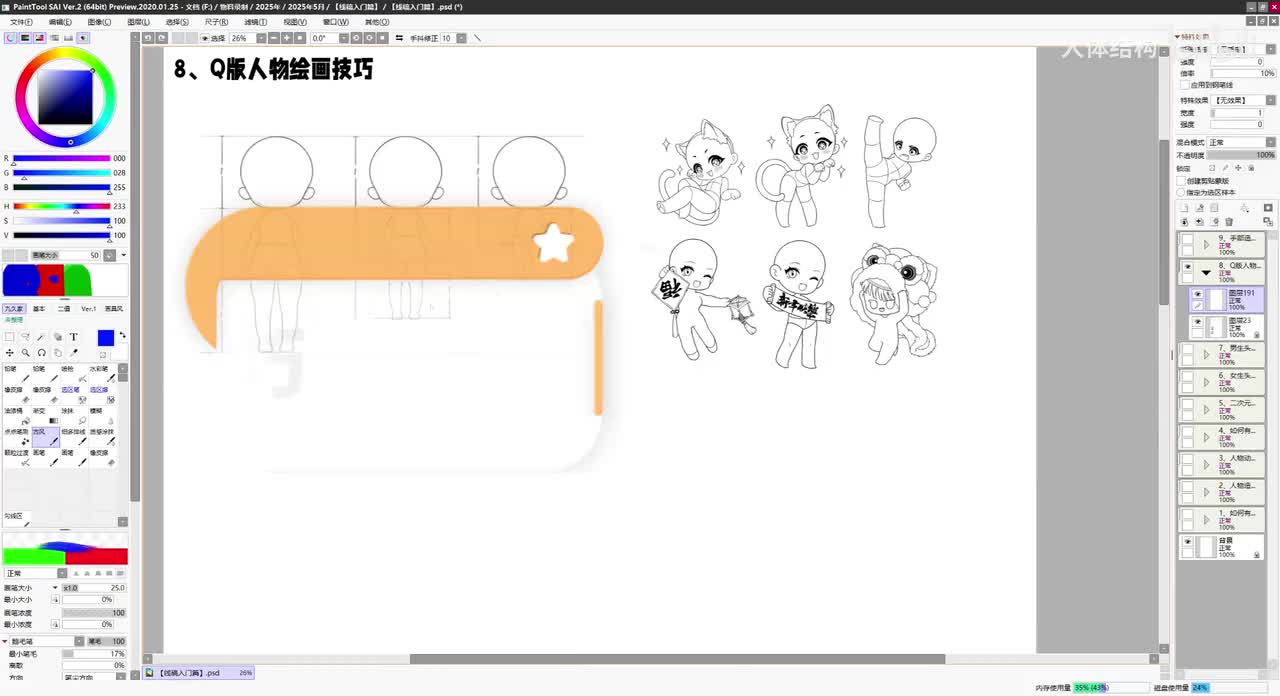Enable 应用到钢笔线 checkbox
This screenshot has width=1280, height=696.
click(x=1185, y=85)
